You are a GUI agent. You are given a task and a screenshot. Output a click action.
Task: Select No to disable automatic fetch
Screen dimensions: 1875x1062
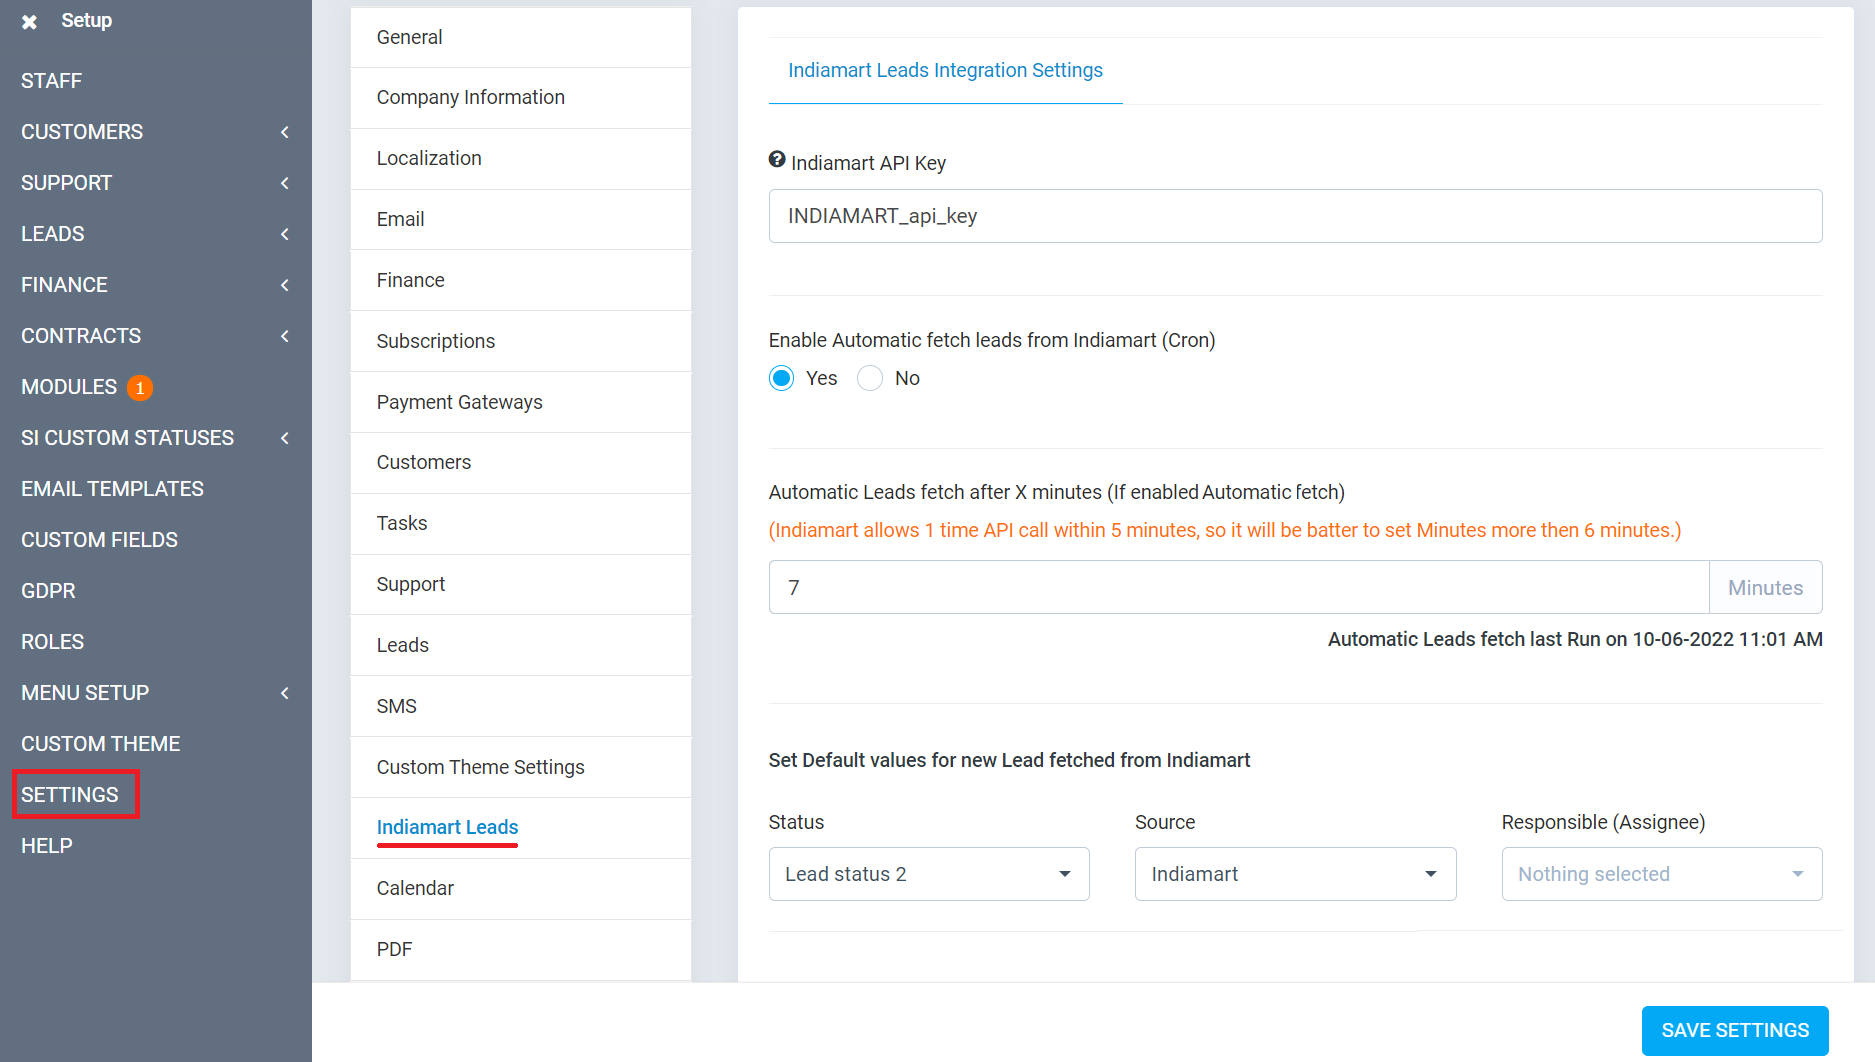point(869,378)
